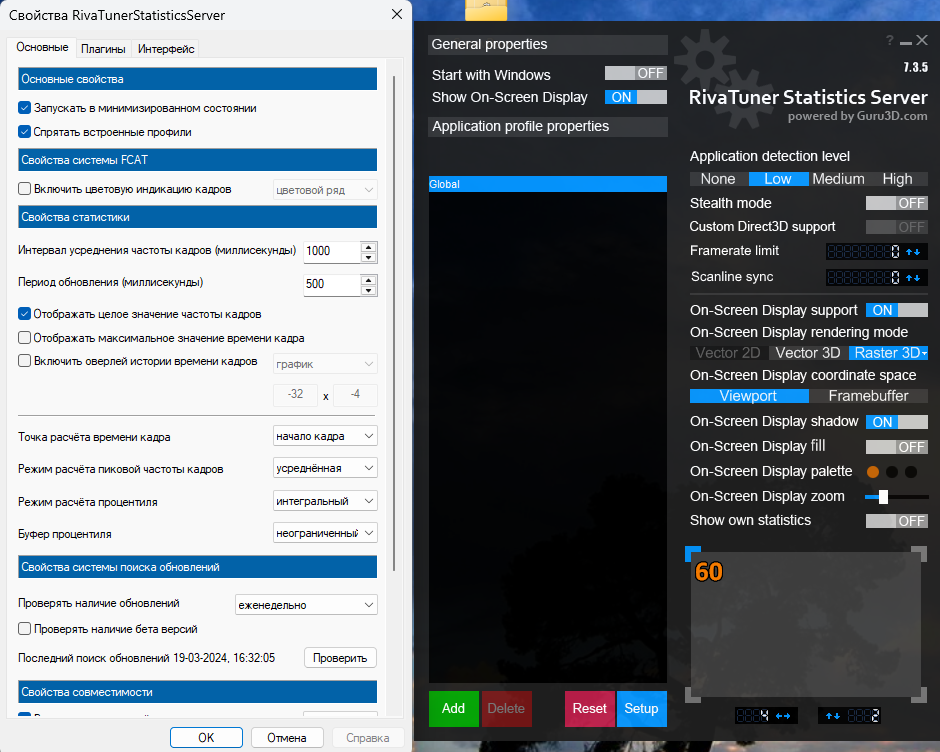
Task: Select the middle dark palette dot
Action: [892, 472]
